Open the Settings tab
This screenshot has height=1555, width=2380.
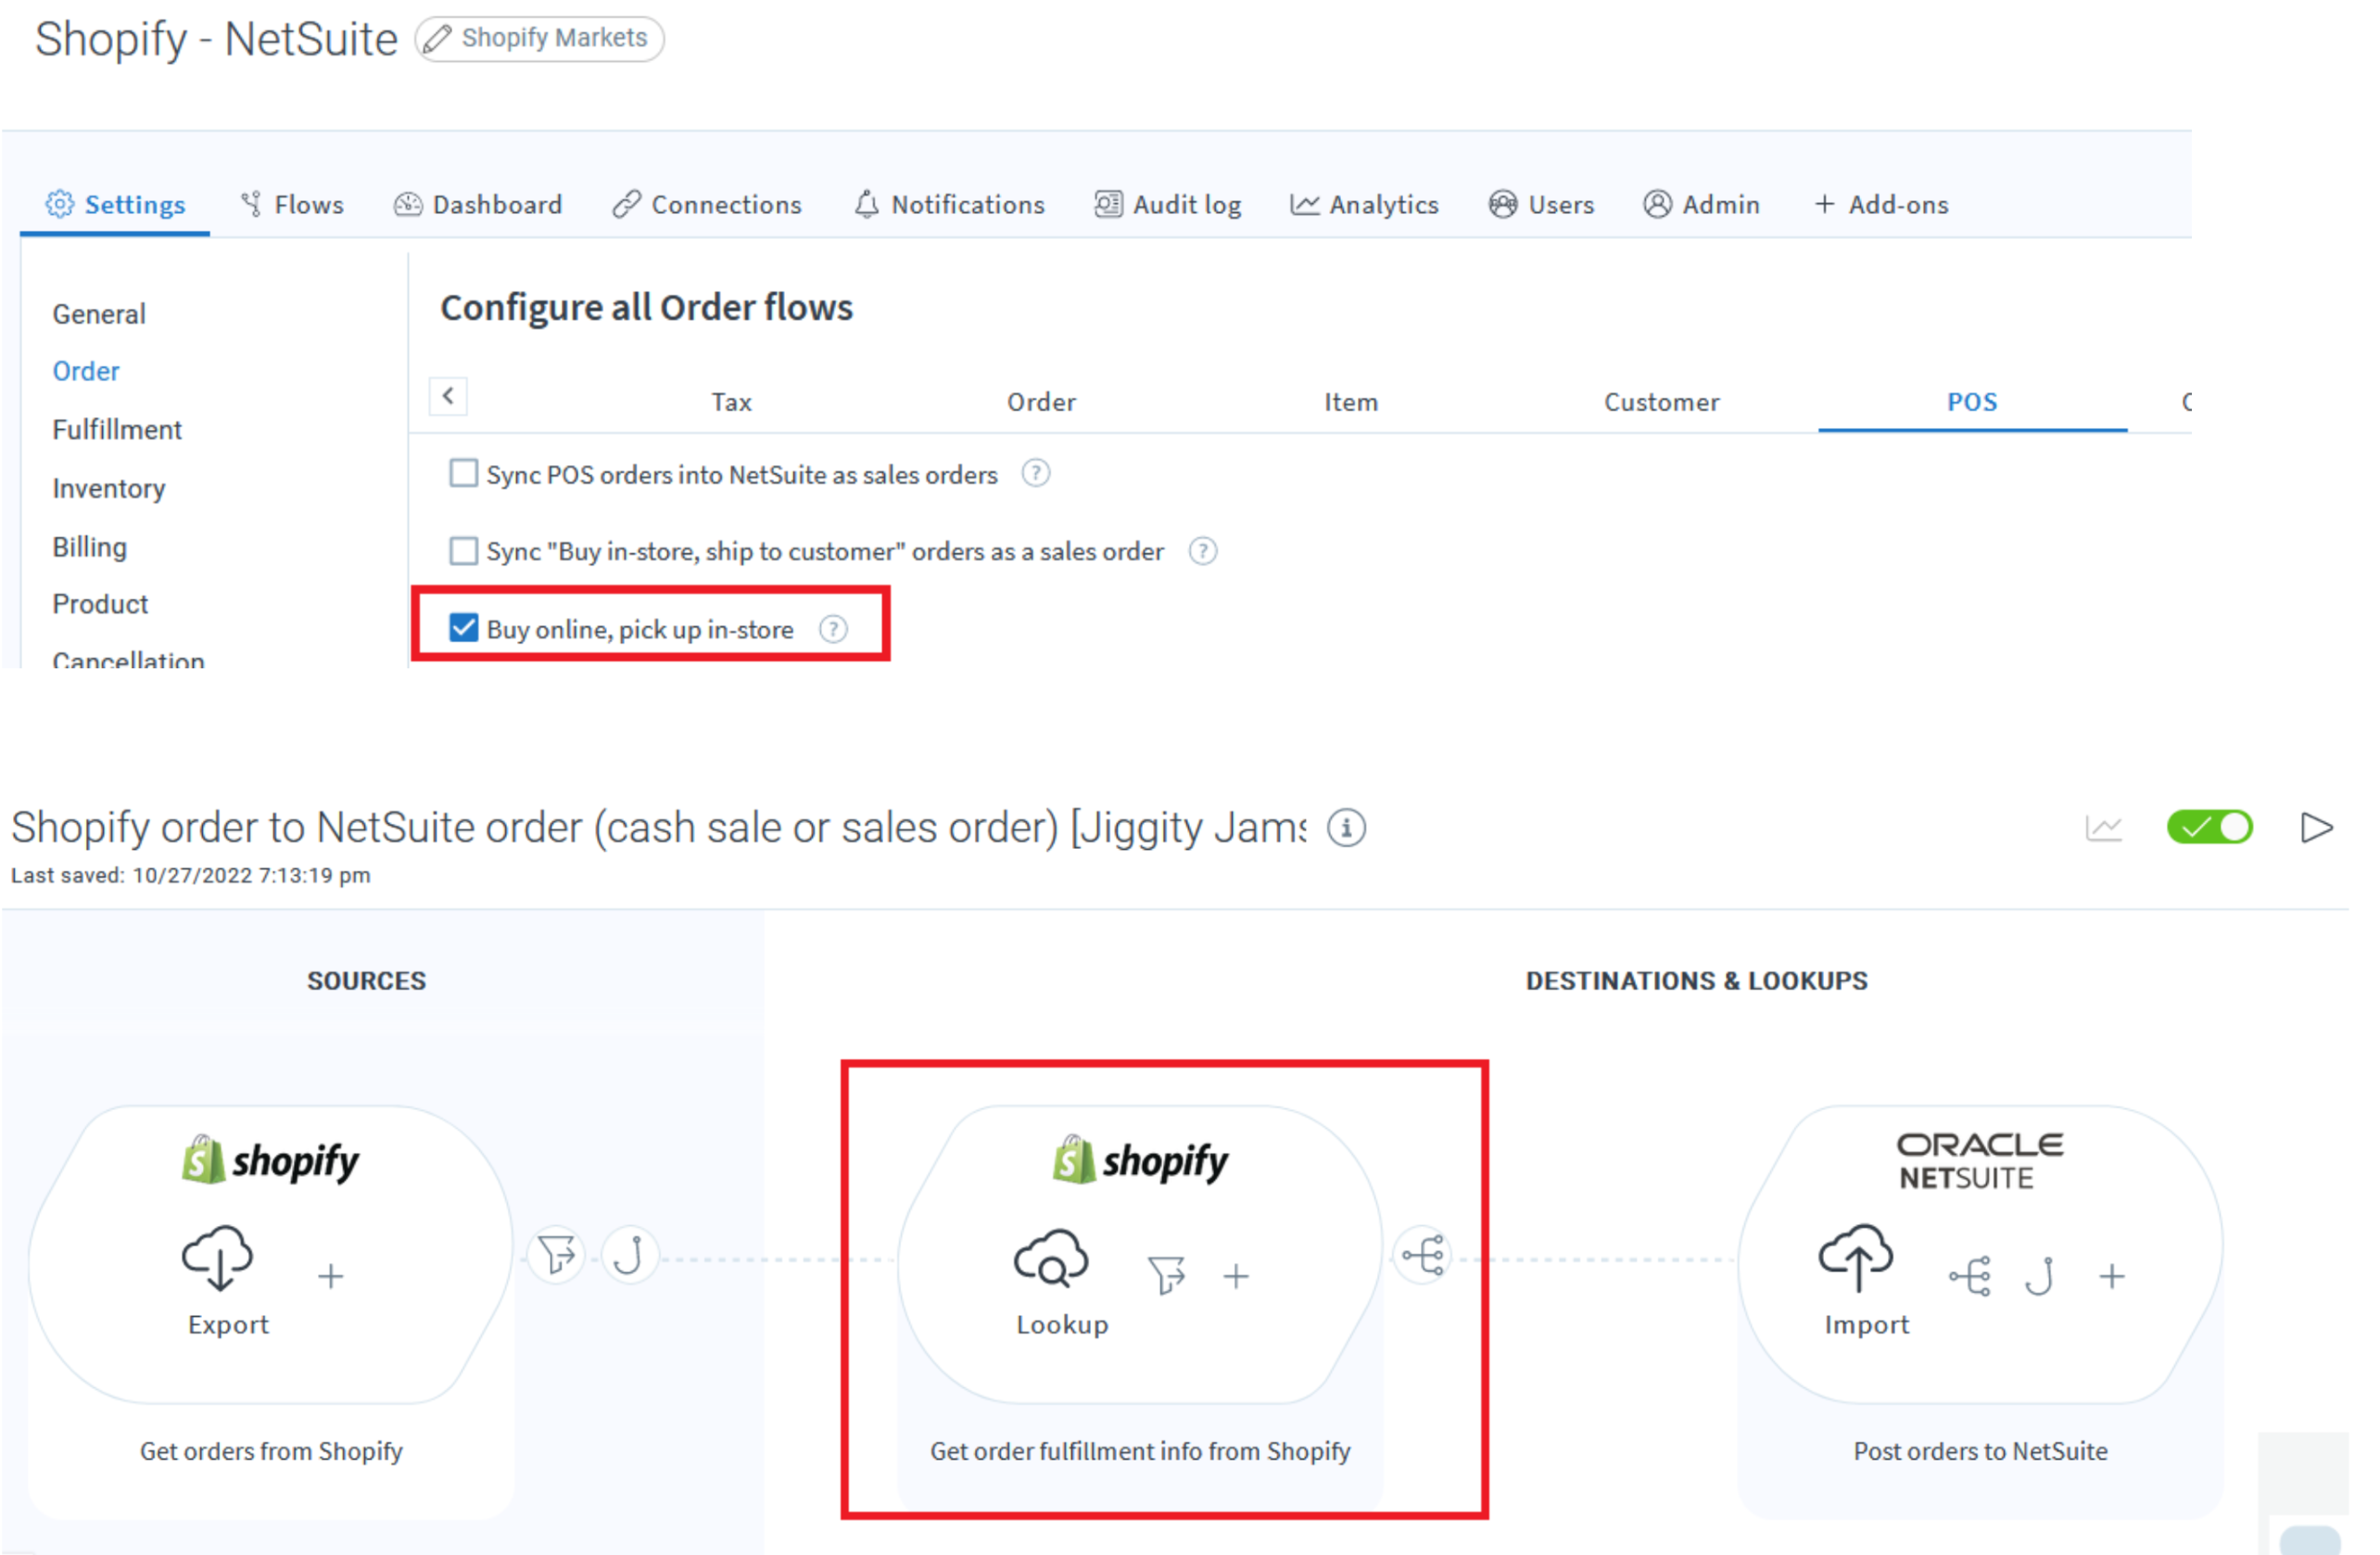[x=115, y=205]
